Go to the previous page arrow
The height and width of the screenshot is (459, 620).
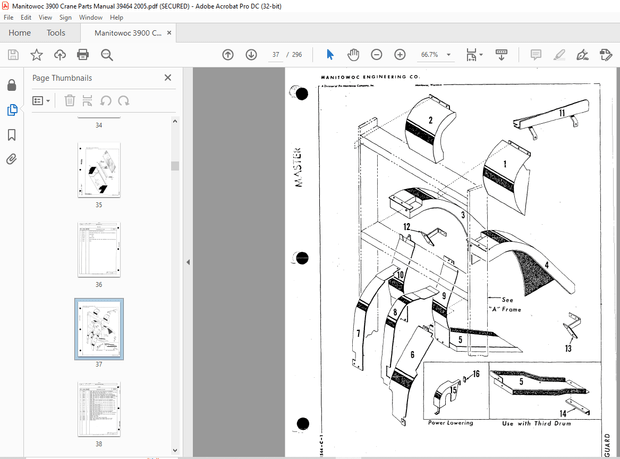click(x=228, y=55)
